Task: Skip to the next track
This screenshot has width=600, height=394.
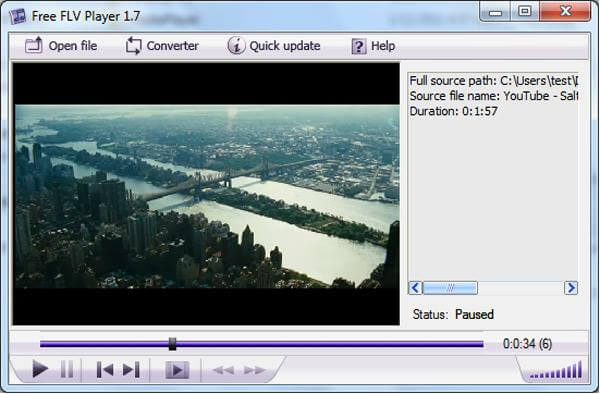Action: [x=131, y=370]
